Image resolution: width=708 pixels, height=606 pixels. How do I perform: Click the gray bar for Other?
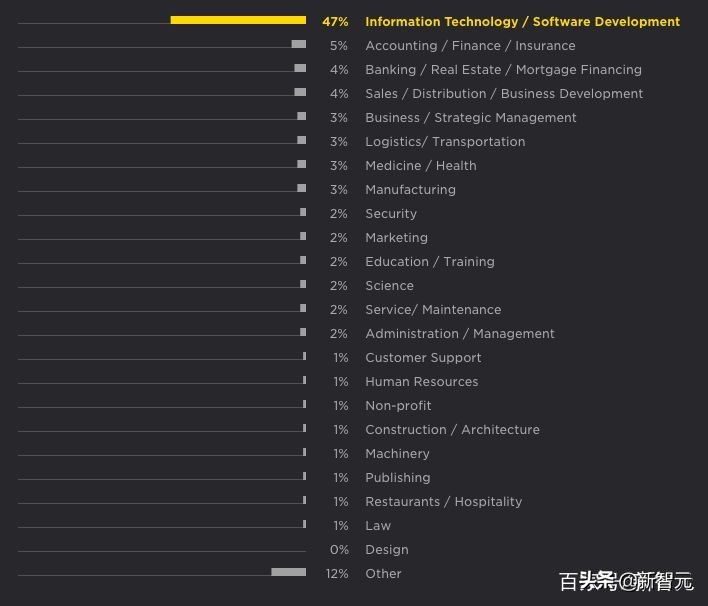(x=288, y=572)
